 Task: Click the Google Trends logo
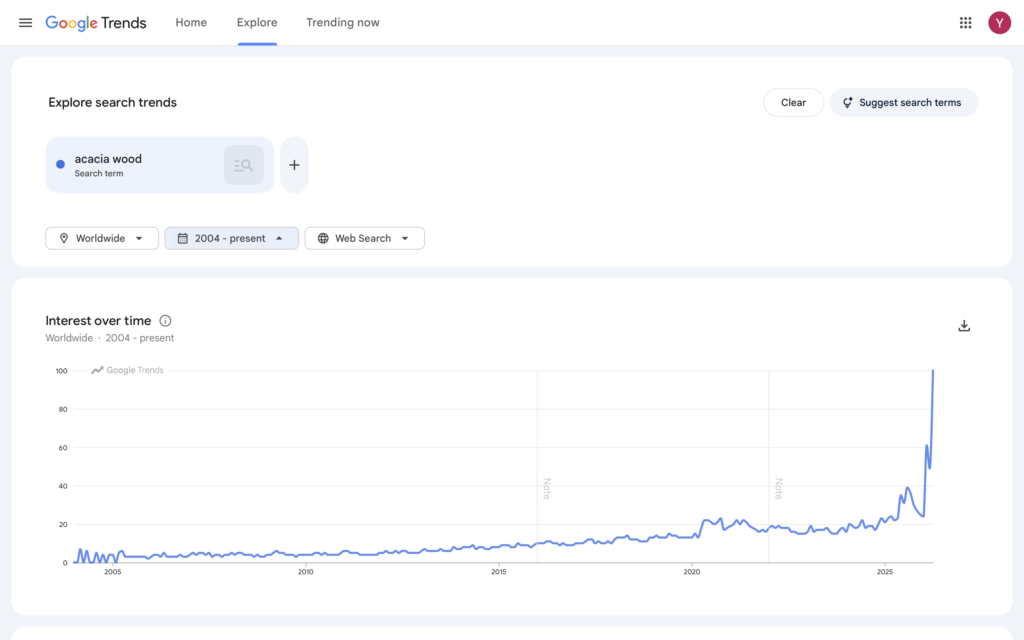coord(96,23)
